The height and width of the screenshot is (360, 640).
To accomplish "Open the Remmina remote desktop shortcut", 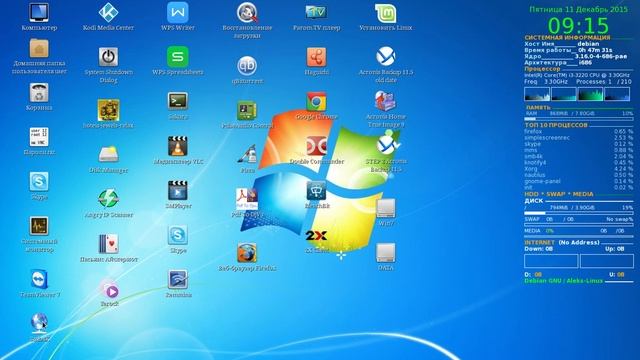I will point(178,280).
